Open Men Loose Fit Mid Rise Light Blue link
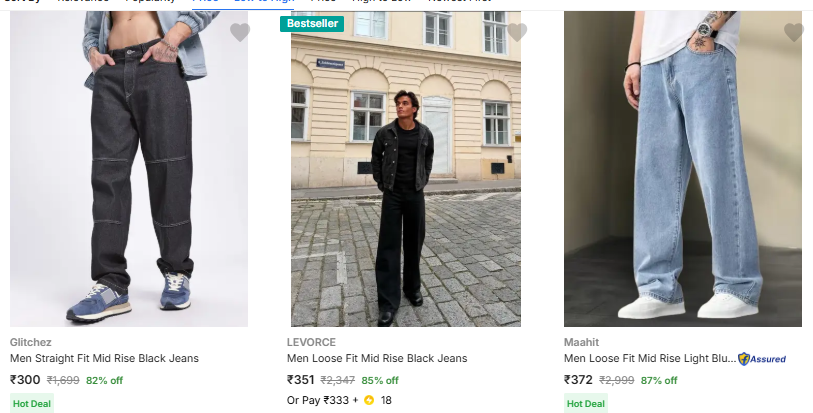This screenshot has height=413, width=813. coord(648,358)
